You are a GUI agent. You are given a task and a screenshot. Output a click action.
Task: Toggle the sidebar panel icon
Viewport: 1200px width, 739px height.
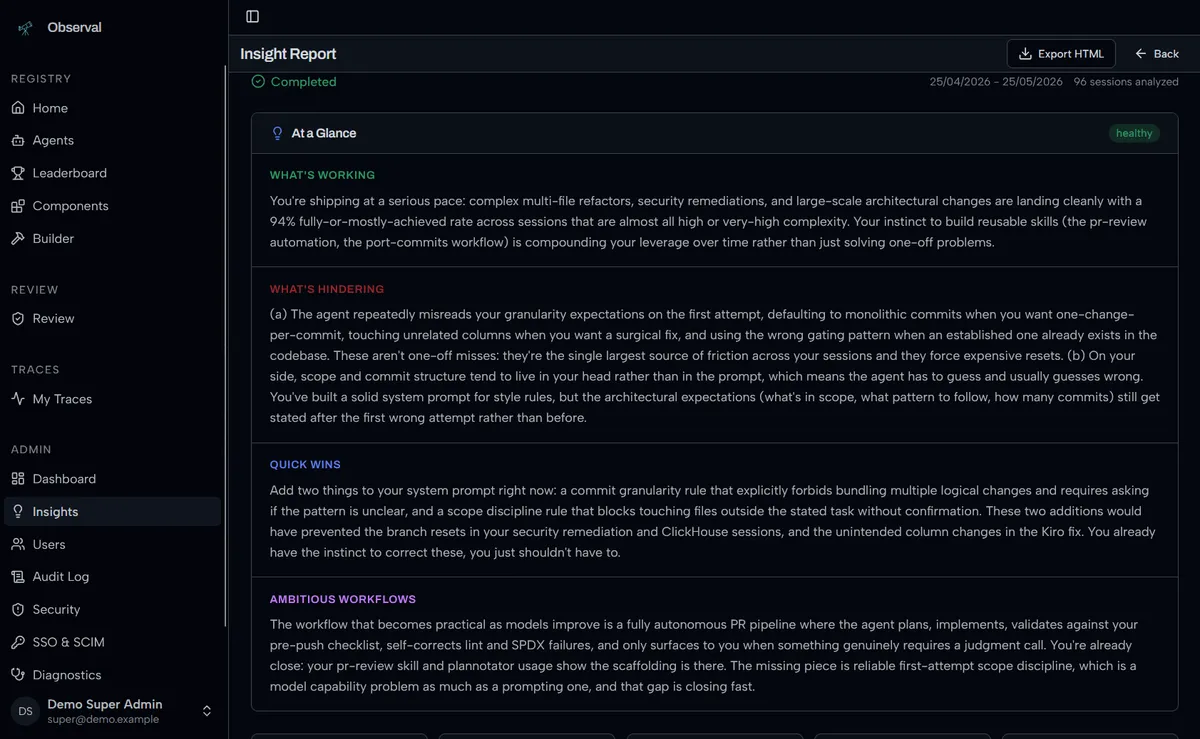pos(252,16)
